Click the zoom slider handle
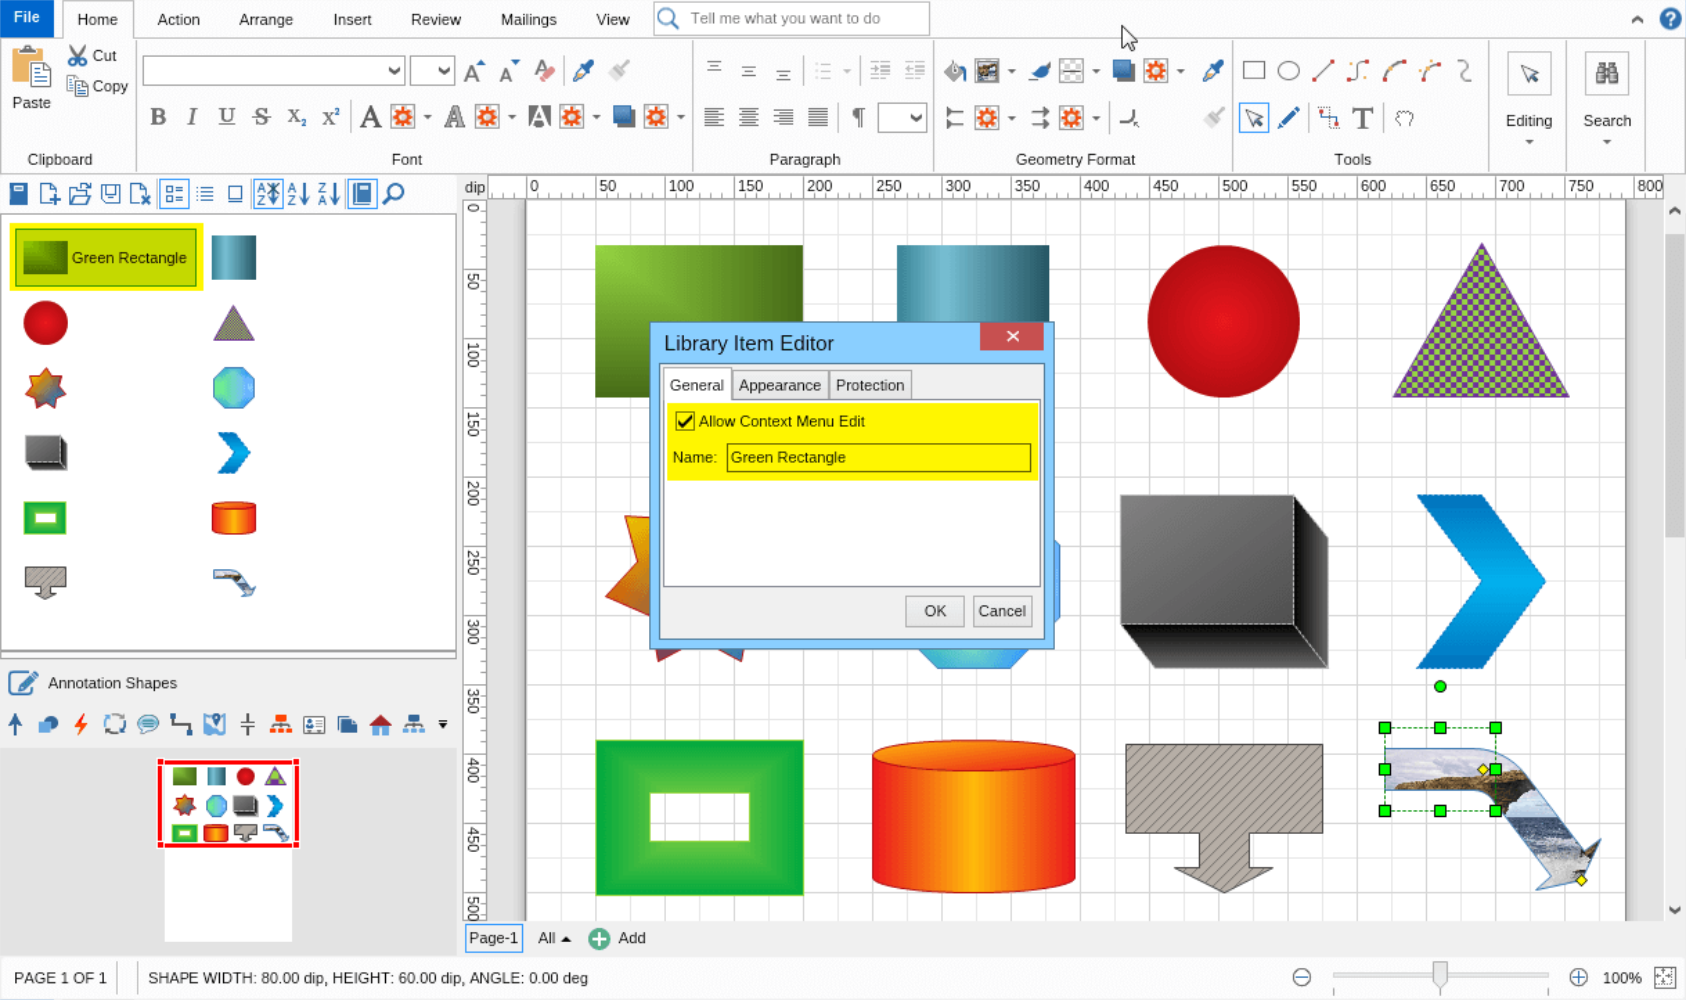The height and width of the screenshot is (1000, 1686). click(x=1440, y=975)
